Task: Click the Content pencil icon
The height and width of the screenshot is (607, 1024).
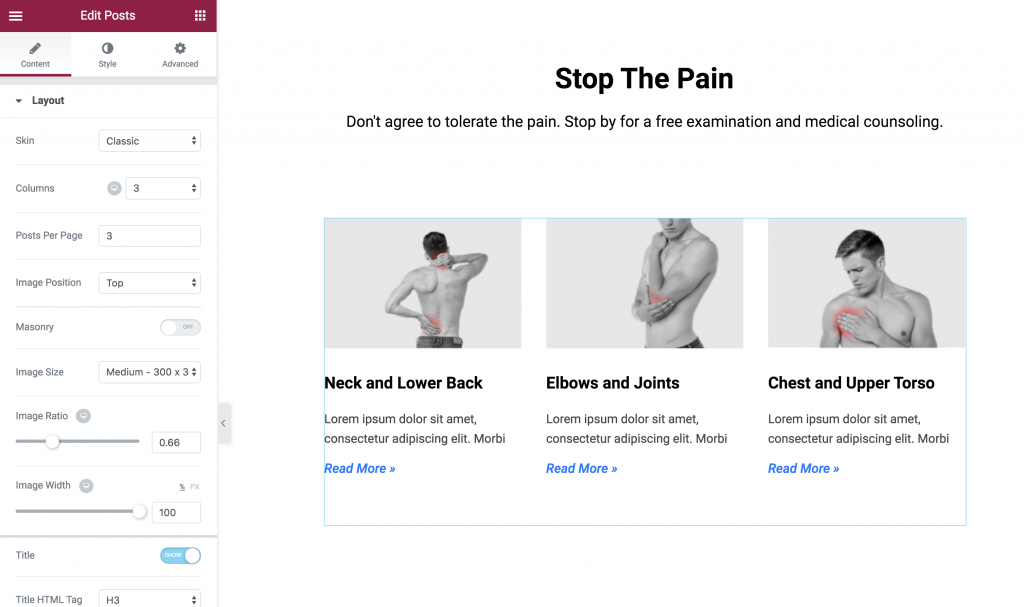Action: 35,48
